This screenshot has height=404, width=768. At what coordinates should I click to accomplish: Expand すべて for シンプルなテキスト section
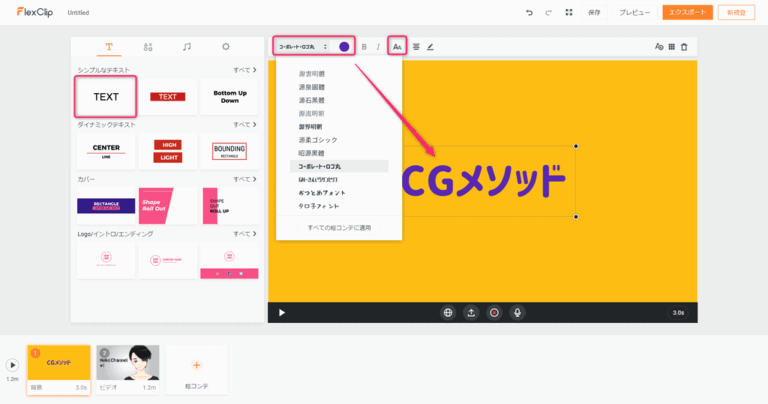(245, 70)
